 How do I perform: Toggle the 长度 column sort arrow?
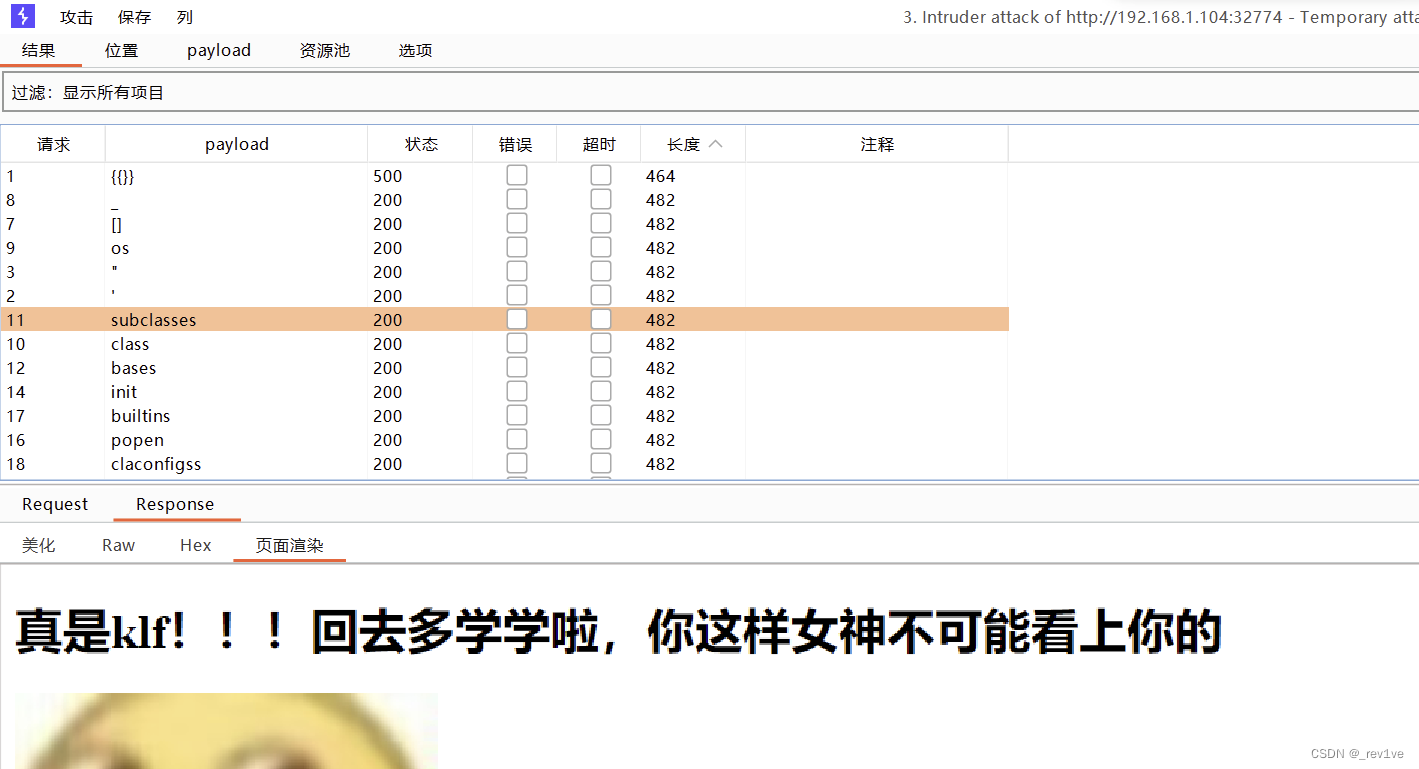715,144
